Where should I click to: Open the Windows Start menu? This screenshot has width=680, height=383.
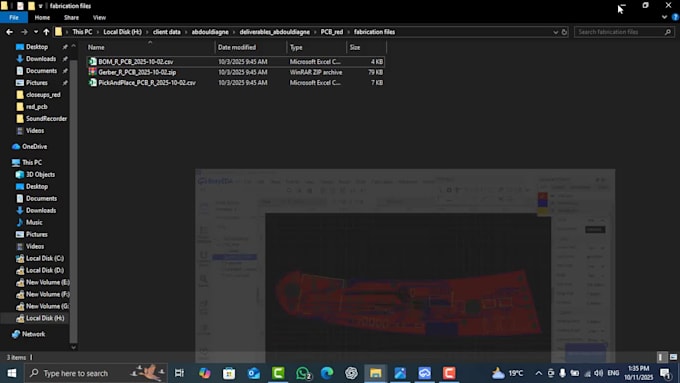click(x=12, y=373)
